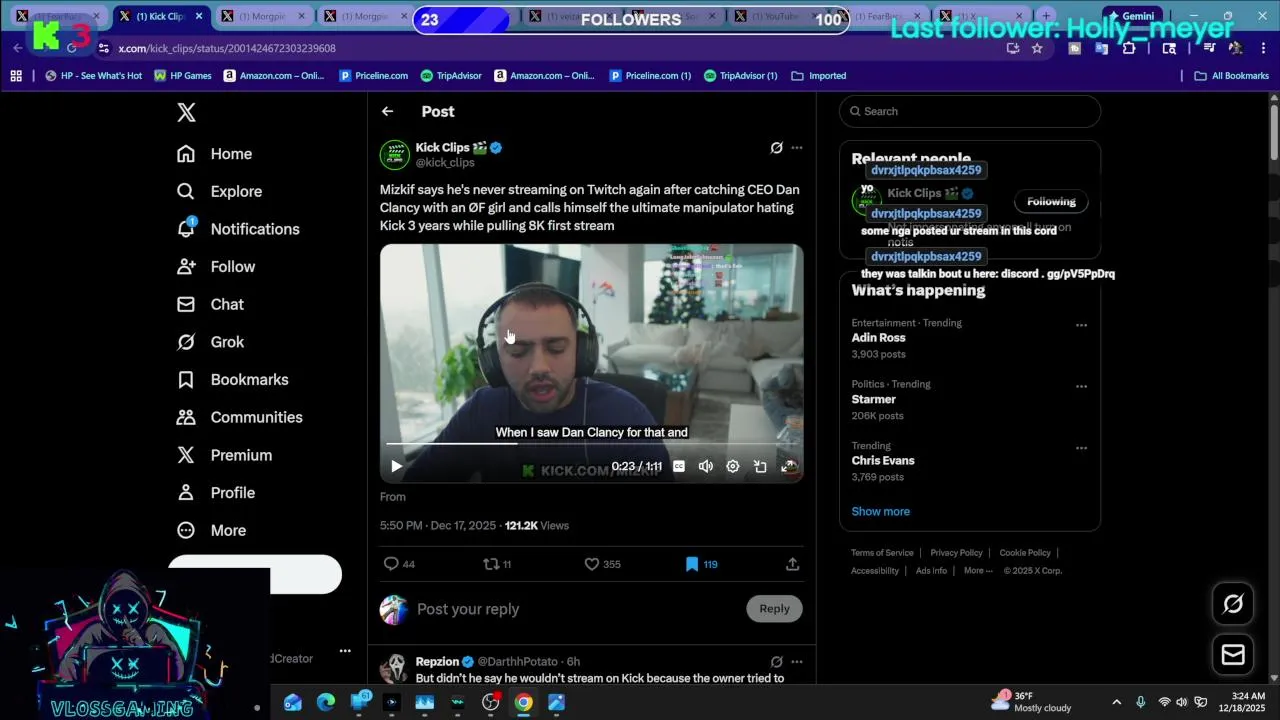Open the Gemini button in Chrome
Screen dimensions: 1280x720
pos(1130,16)
